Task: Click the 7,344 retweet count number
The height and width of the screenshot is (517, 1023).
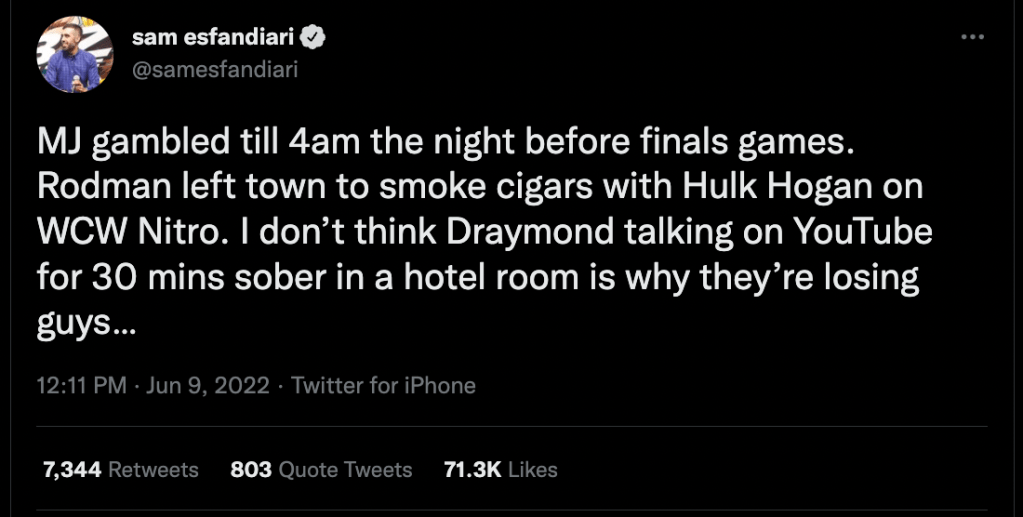Action: point(71,469)
